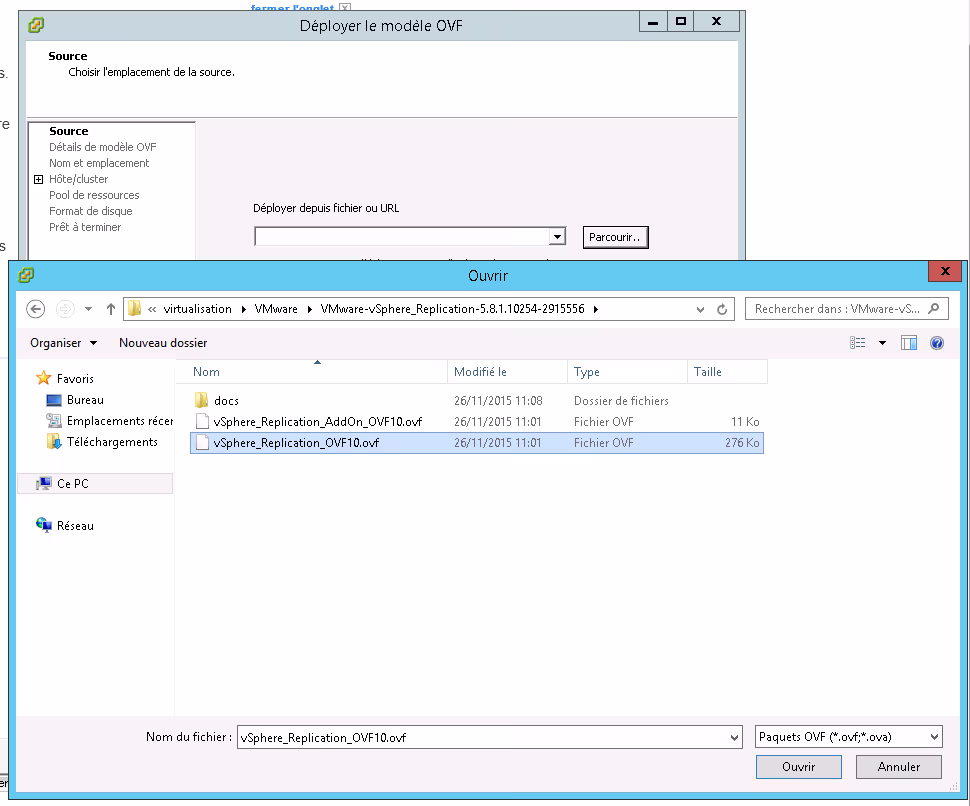Viewport: 970px width, 806px height.
Task: Expand the Hôte/cluster tree node
Action: click(39, 180)
